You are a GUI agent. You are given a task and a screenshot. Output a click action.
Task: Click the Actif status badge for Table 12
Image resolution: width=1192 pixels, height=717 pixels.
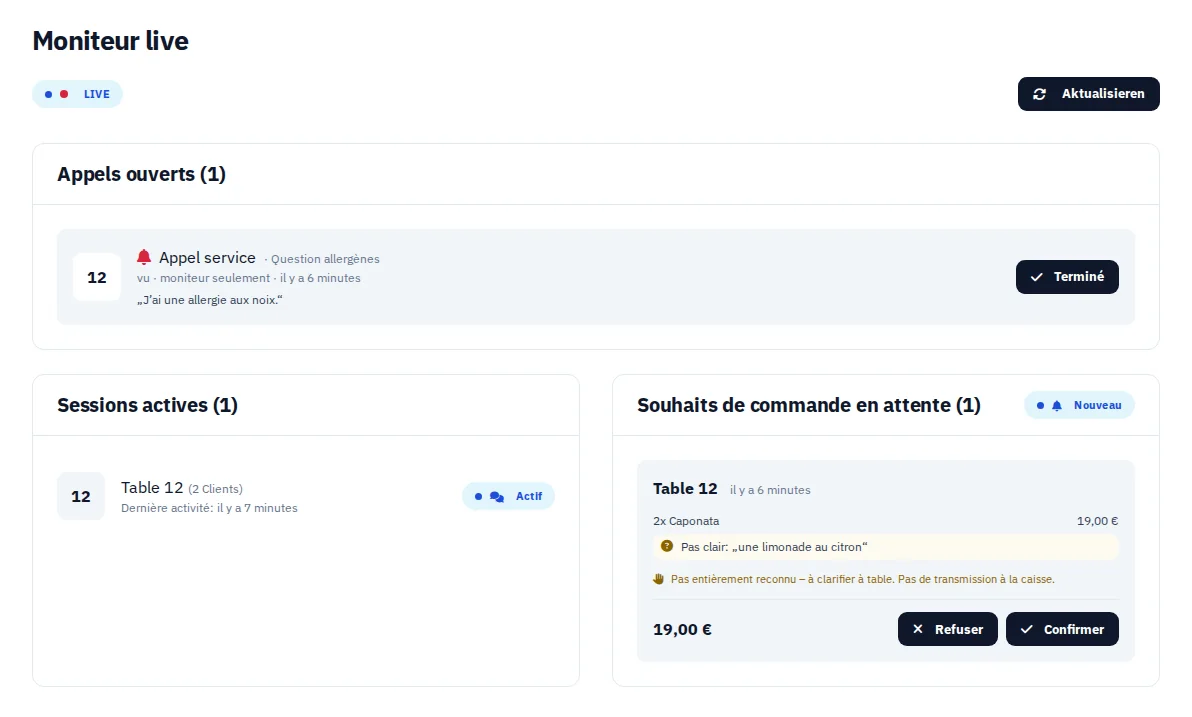(x=508, y=496)
